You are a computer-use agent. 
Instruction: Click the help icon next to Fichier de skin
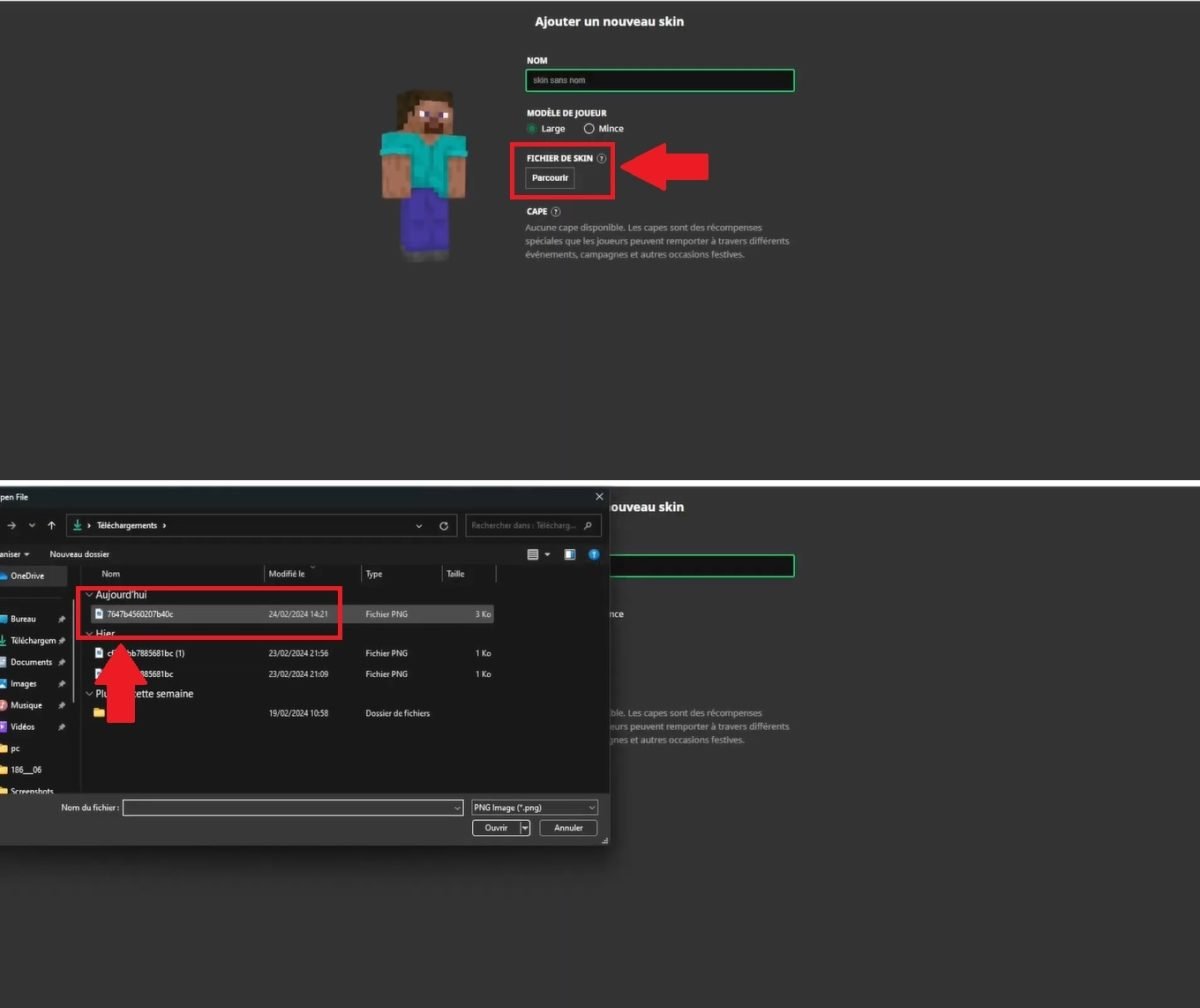pos(601,158)
